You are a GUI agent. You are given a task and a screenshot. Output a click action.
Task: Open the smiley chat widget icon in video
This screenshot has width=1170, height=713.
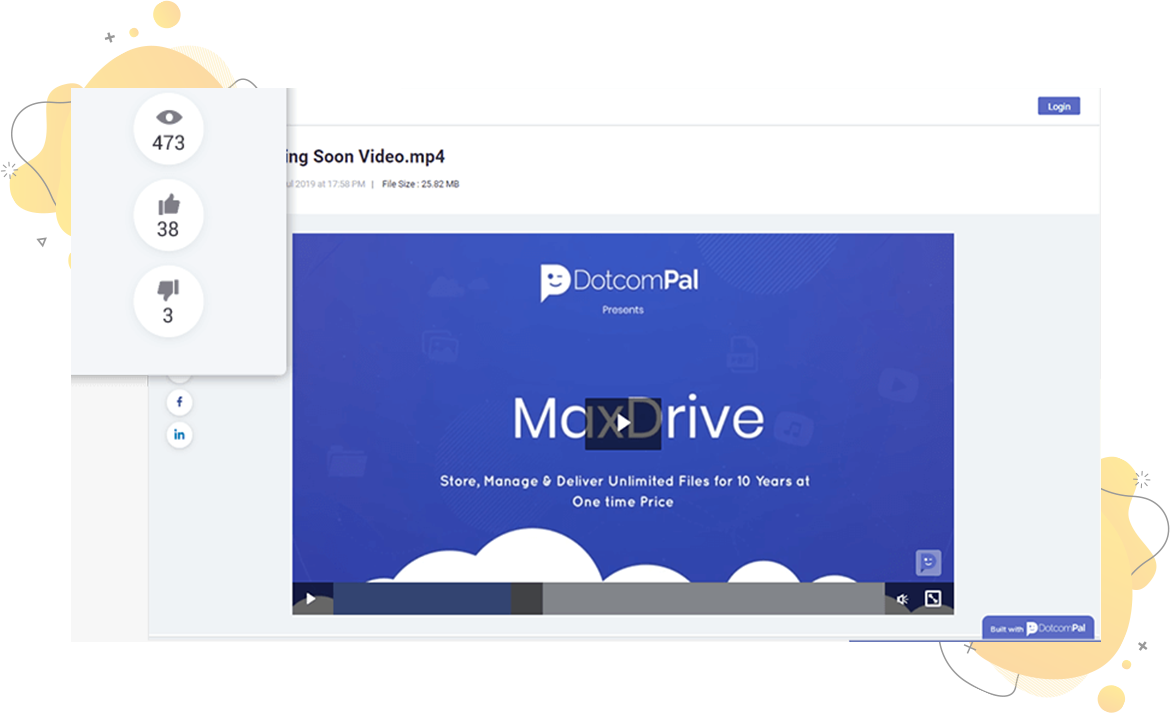pos(928,563)
